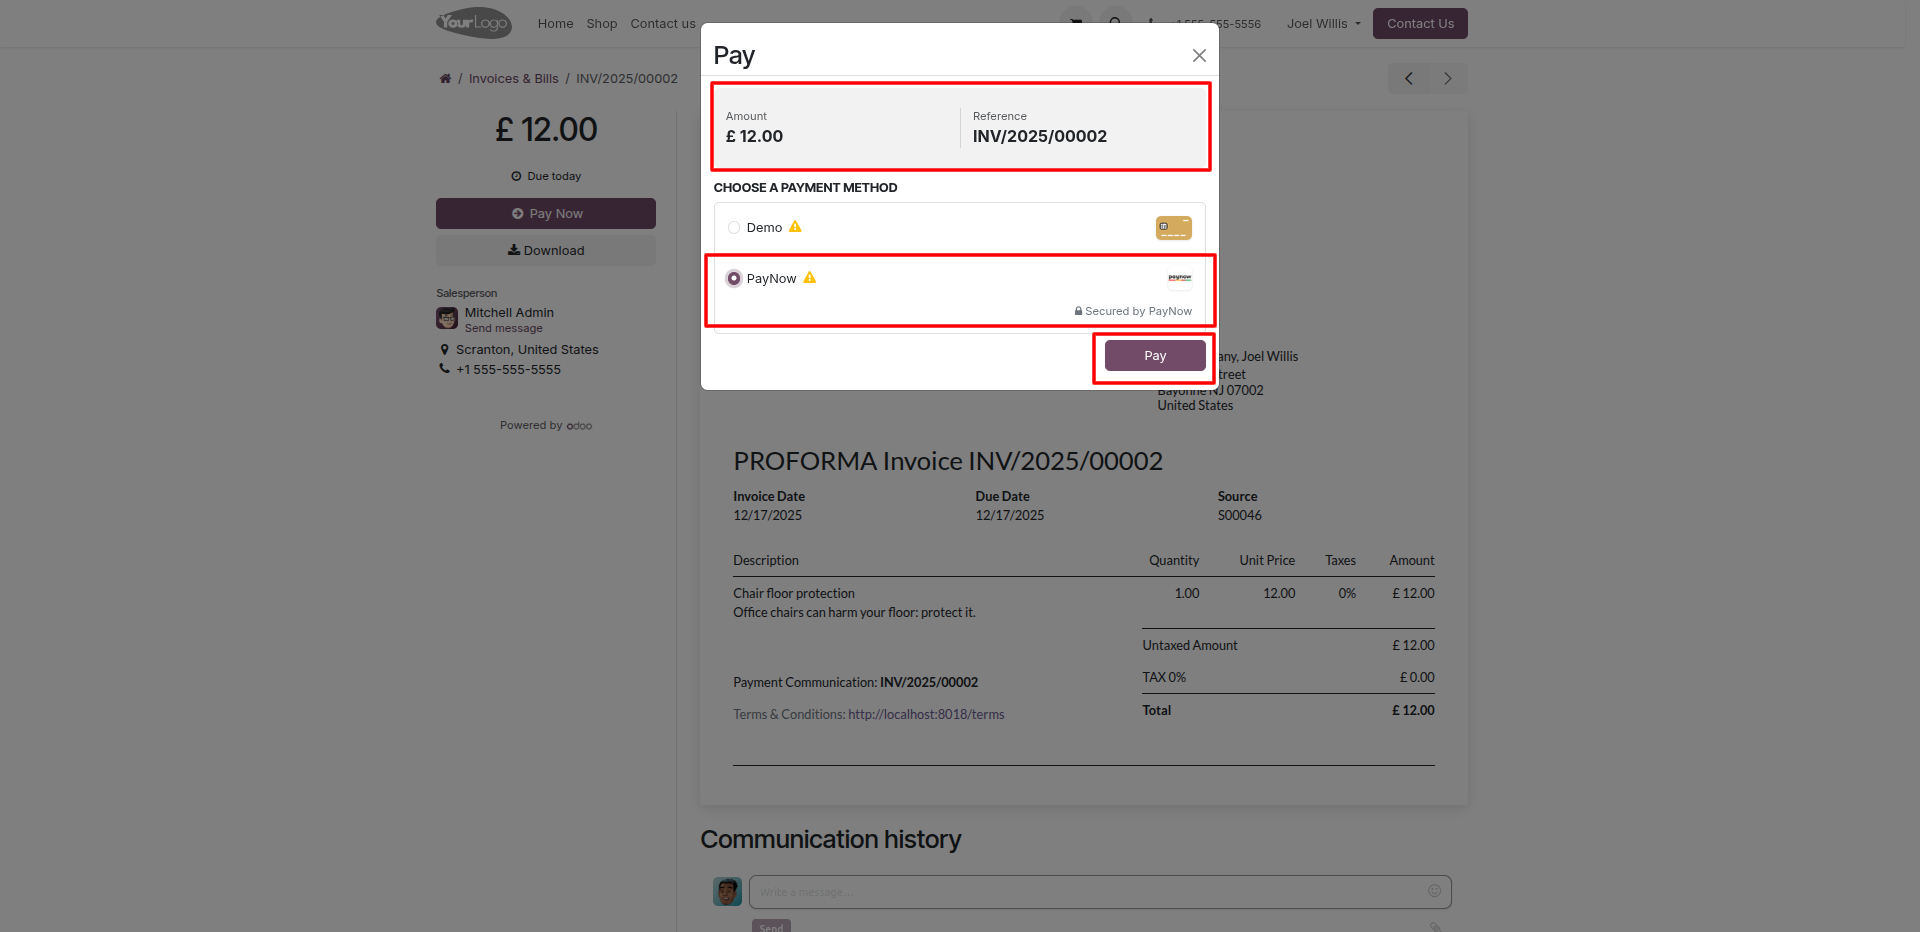Click the YourLogo site logo
The height and width of the screenshot is (932, 1920).
(474, 23)
